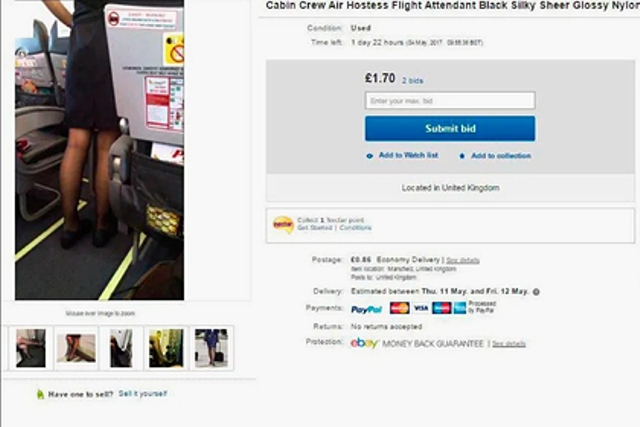This screenshot has height=427, width=640.
Task: View postage See details link
Action: (463, 260)
